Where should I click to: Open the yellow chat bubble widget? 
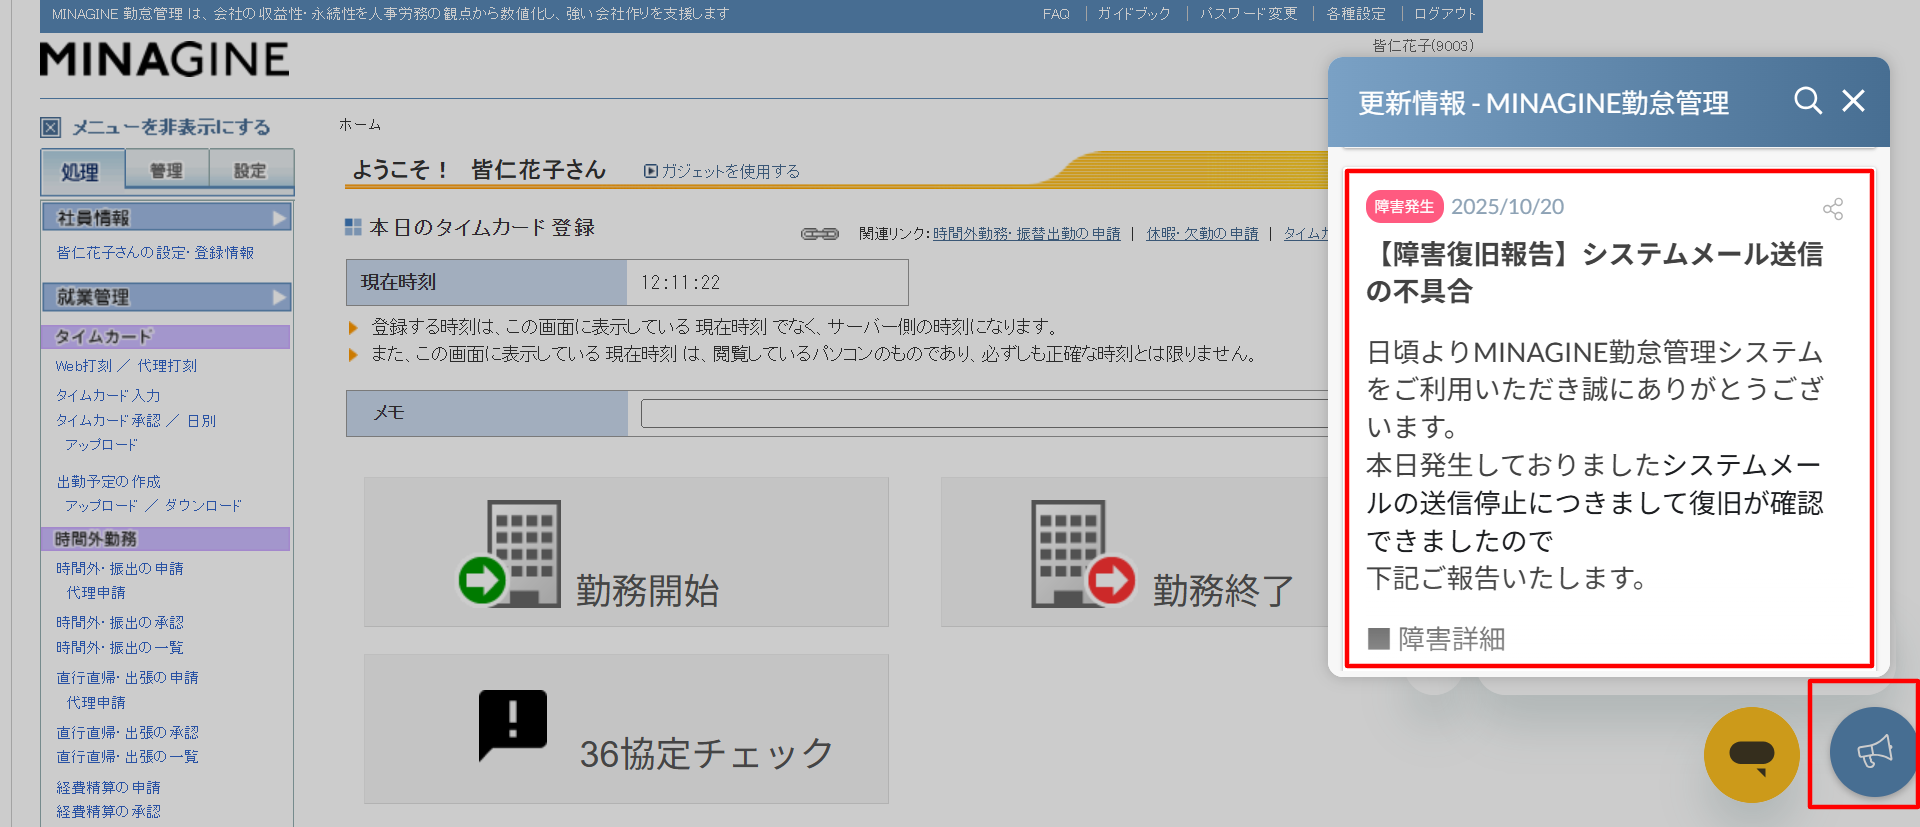click(x=1751, y=754)
